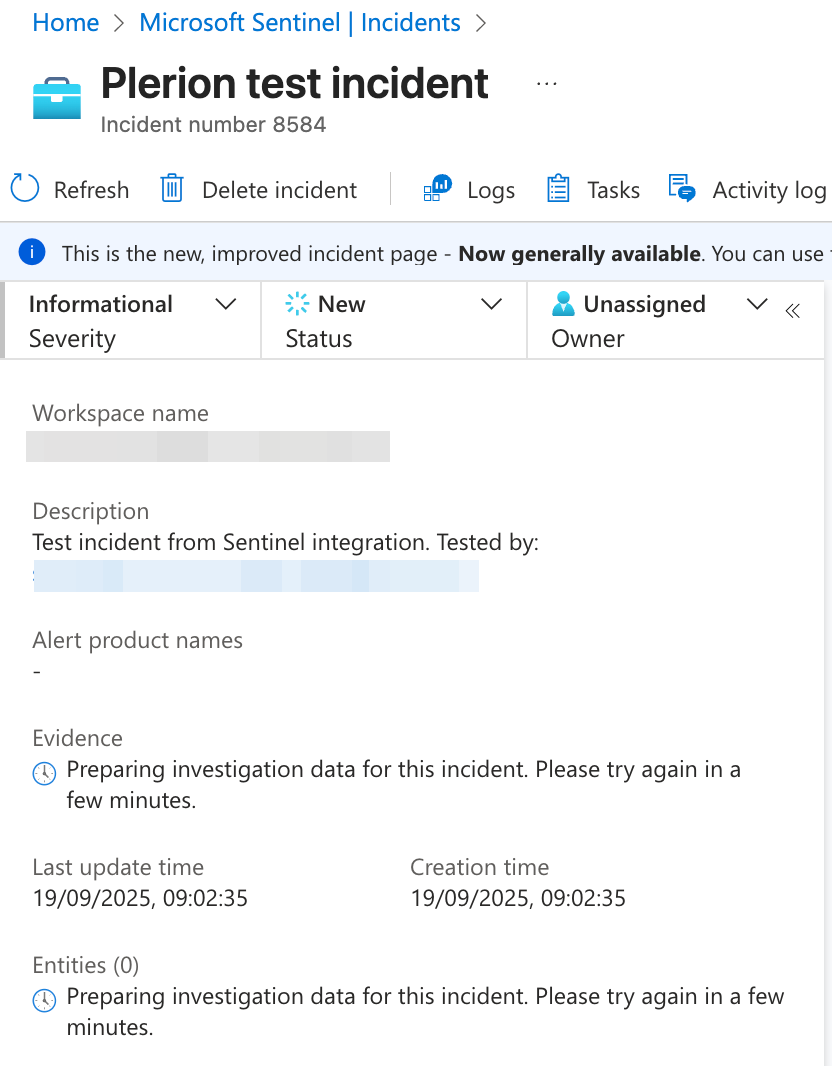Screen dimensions: 832x1066
Task: Click the Last update time value
Action: (x=140, y=898)
